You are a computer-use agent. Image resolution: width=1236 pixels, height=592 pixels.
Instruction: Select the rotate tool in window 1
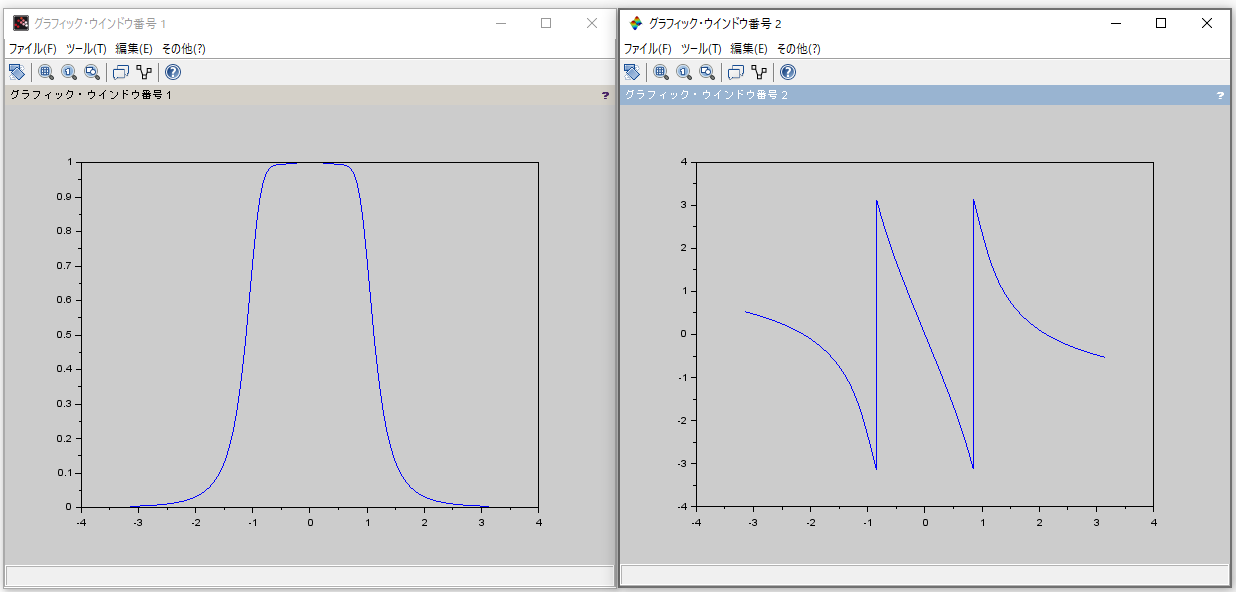click(x=16, y=72)
